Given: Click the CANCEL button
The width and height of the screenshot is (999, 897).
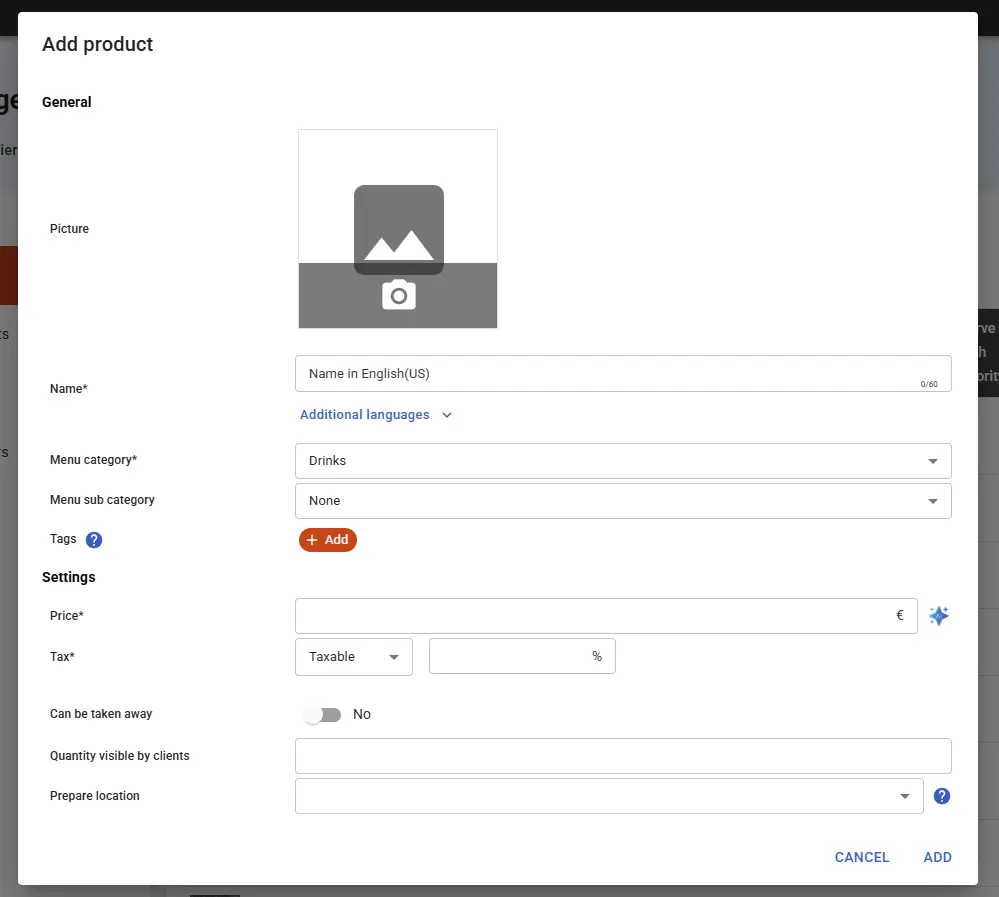Looking at the screenshot, I should pyautogui.click(x=861, y=857).
